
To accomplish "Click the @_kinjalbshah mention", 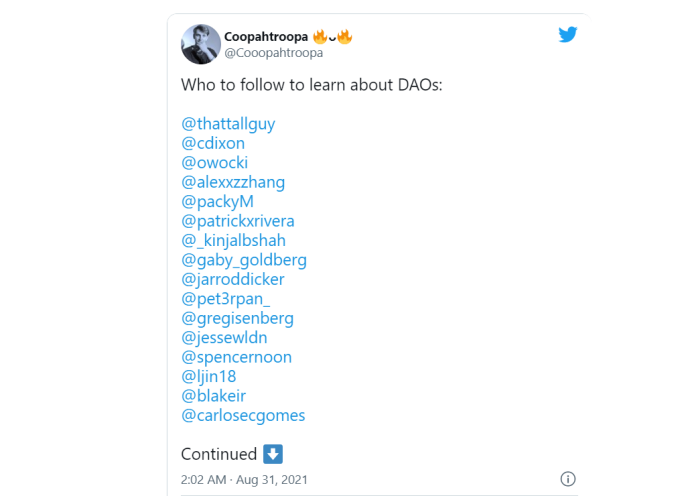I will [234, 241].
